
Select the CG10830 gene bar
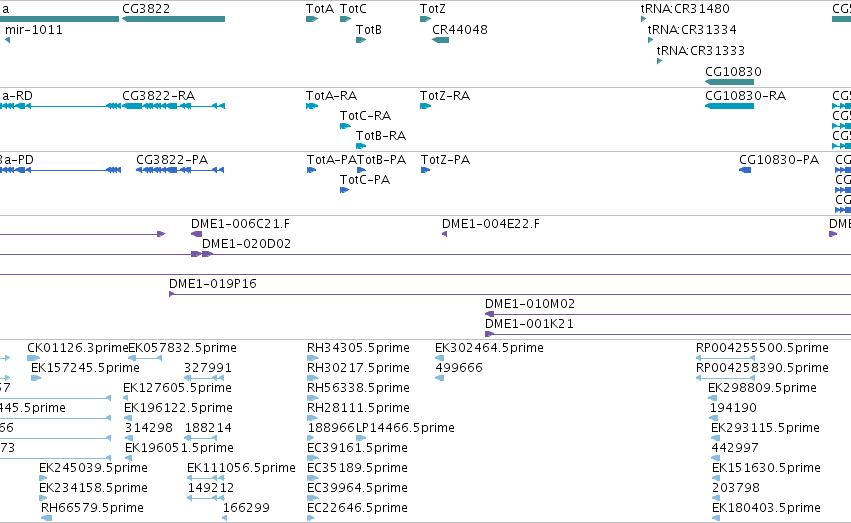[729, 82]
